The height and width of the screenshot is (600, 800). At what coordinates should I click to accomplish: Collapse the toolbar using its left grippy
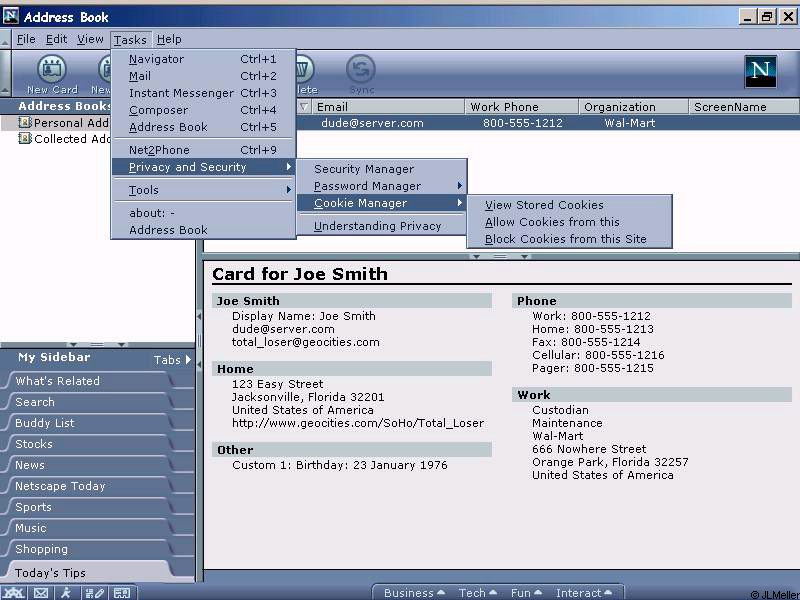click(x=5, y=72)
